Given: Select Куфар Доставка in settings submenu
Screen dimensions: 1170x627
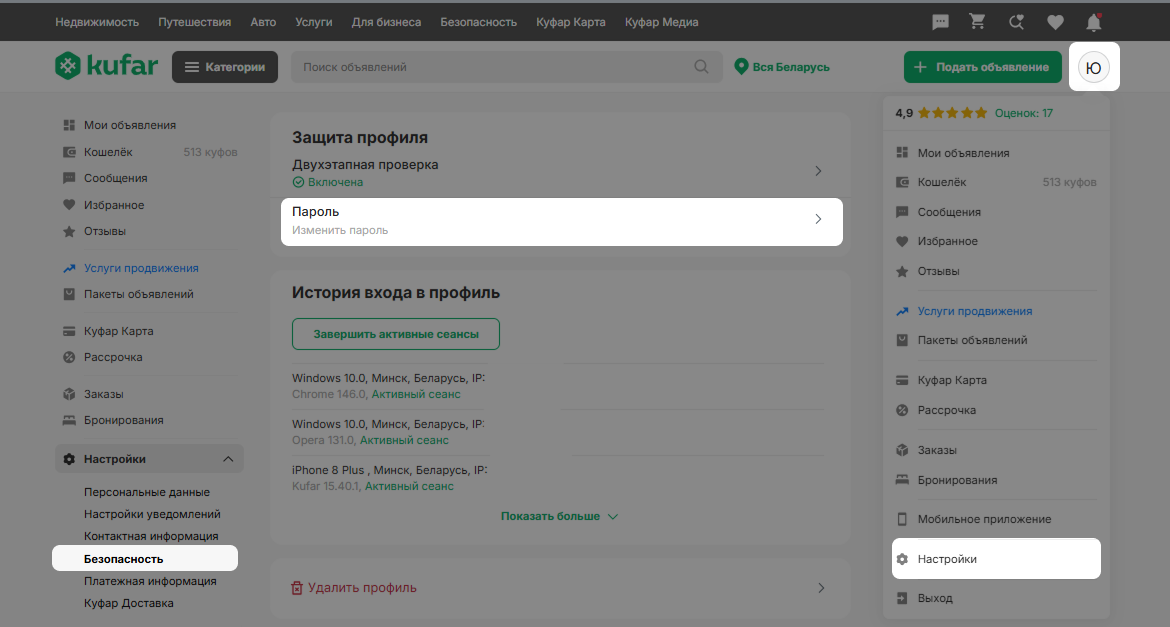Looking at the screenshot, I should point(128,603).
